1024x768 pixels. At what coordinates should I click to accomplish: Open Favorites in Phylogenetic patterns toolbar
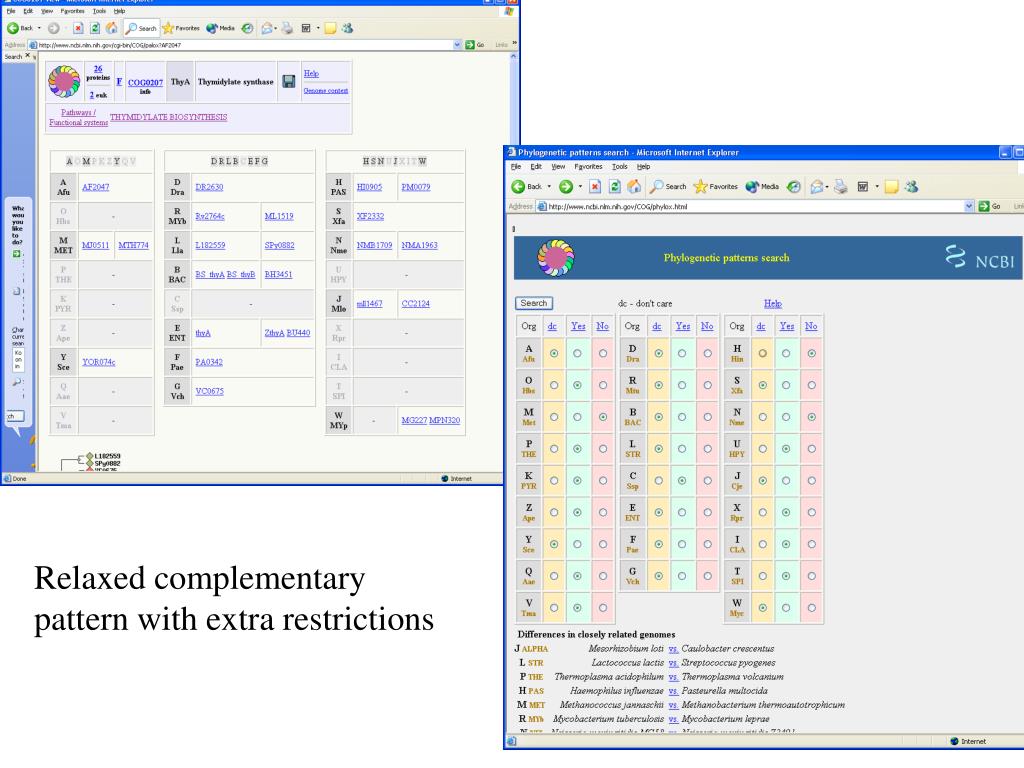click(715, 187)
